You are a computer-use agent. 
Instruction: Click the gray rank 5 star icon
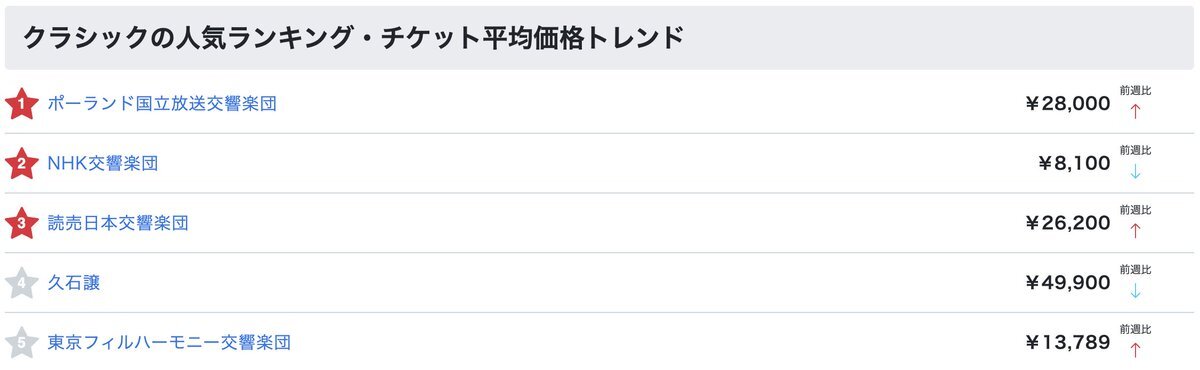[x=21, y=343]
